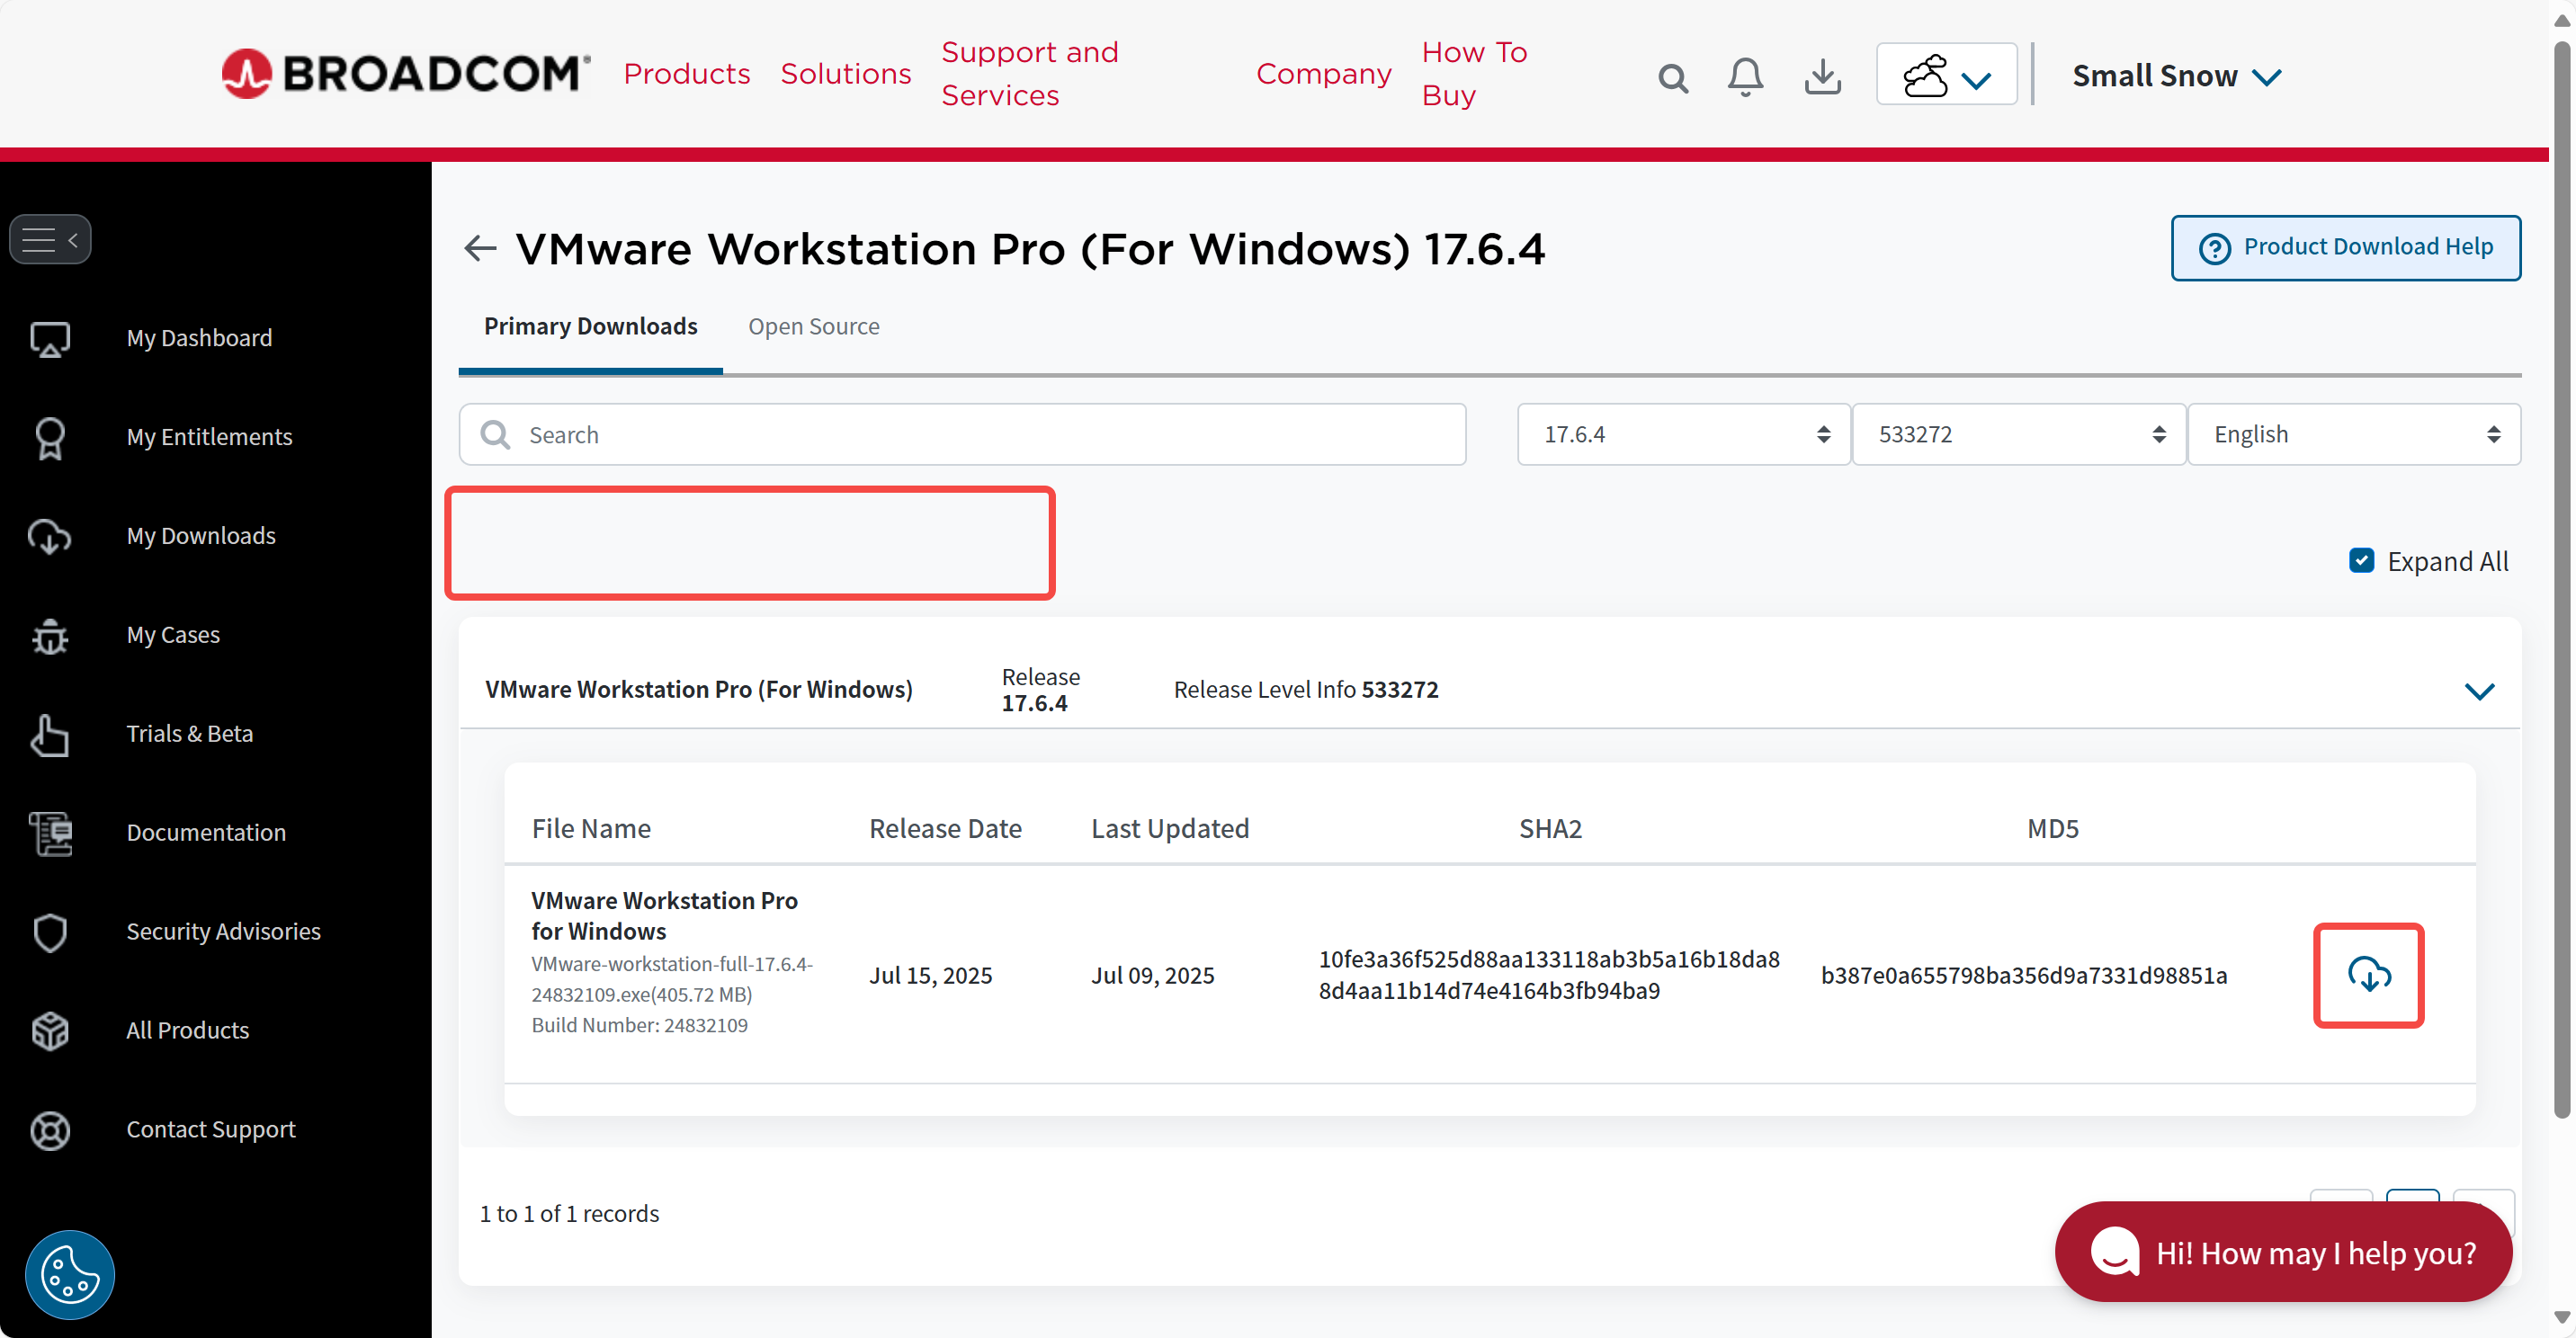Open All Products page
Viewport: 2576px width, 1338px height.
tap(187, 1030)
